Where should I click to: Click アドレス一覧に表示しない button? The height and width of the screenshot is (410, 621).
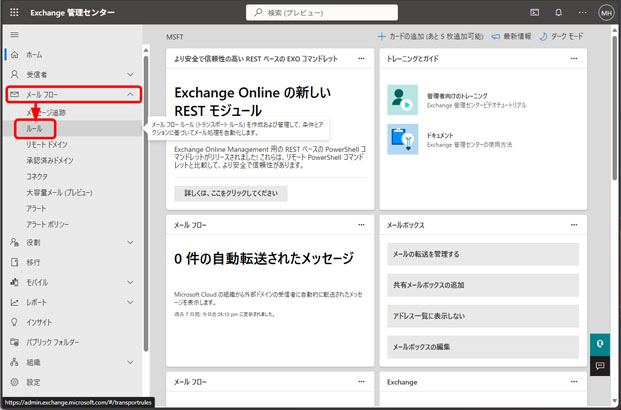[x=483, y=316]
